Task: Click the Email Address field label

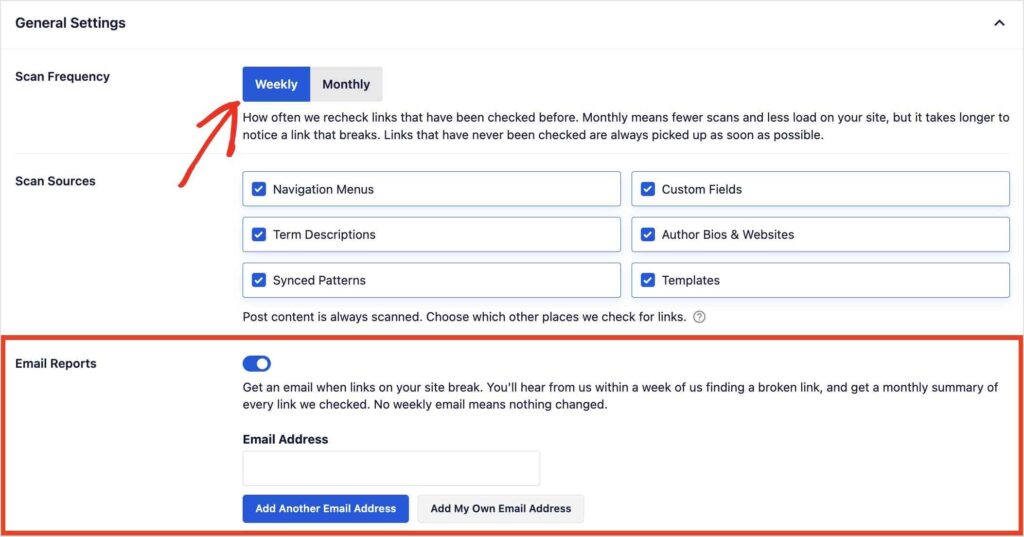Action: [285, 439]
